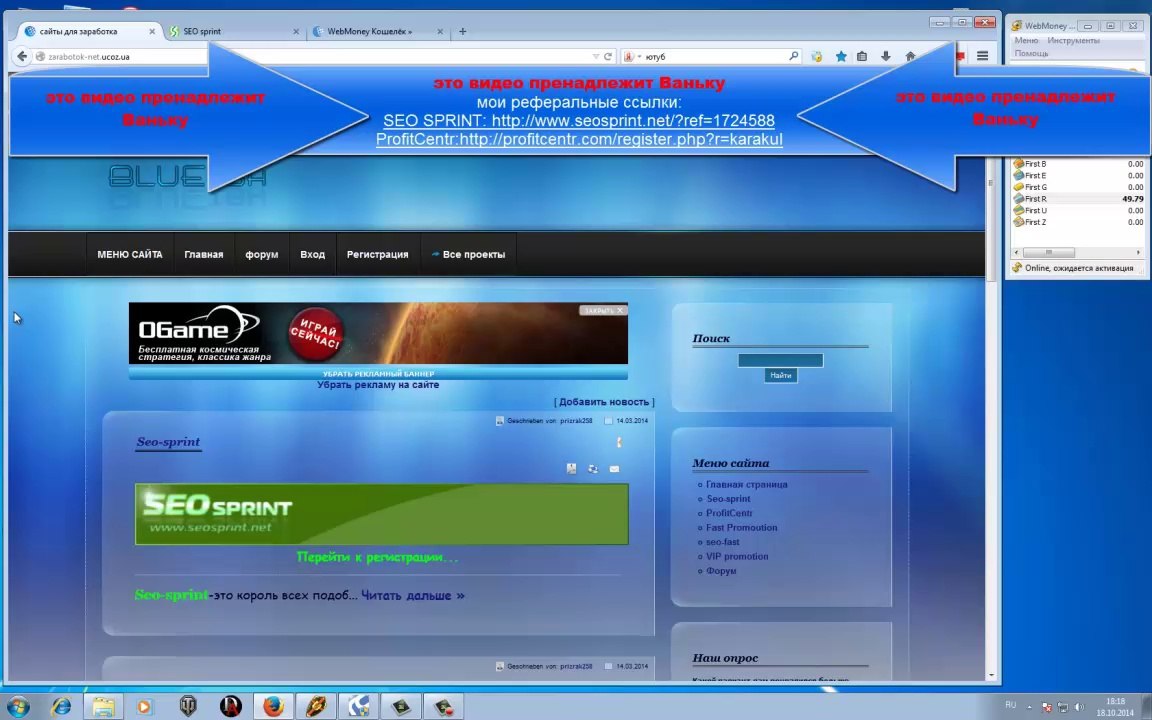Open the bookmarks list icon
Image resolution: width=1152 pixels, height=720 pixels.
point(862,57)
